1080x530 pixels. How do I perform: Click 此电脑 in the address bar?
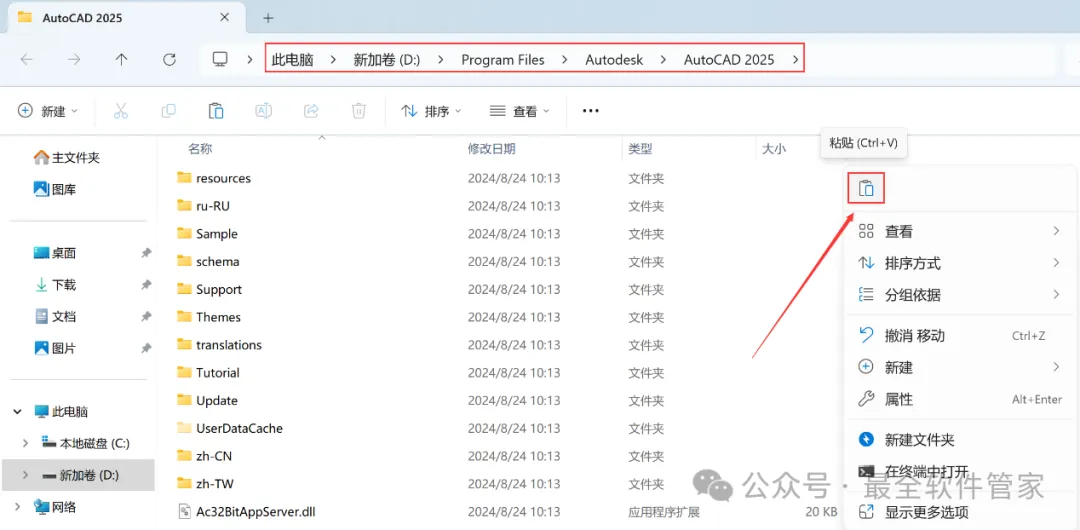(x=293, y=60)
